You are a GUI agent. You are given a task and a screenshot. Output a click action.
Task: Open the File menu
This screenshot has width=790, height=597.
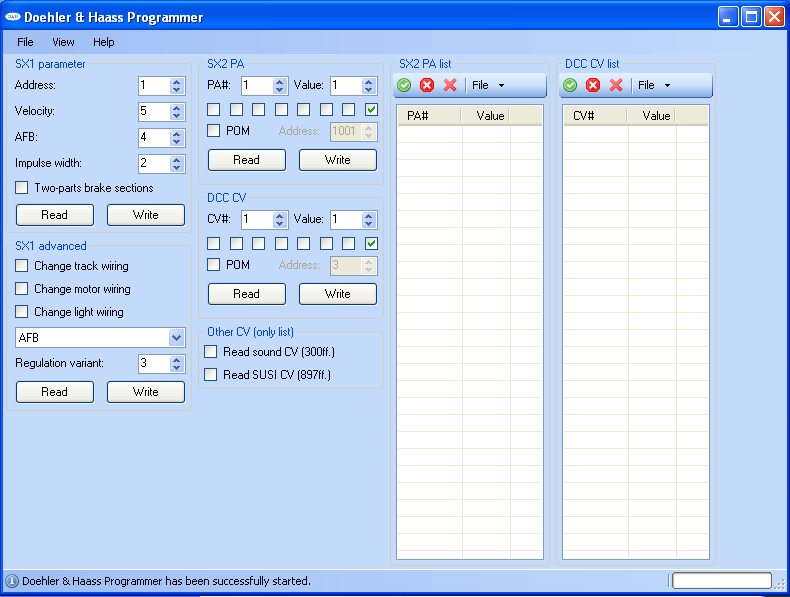(25, 42)
